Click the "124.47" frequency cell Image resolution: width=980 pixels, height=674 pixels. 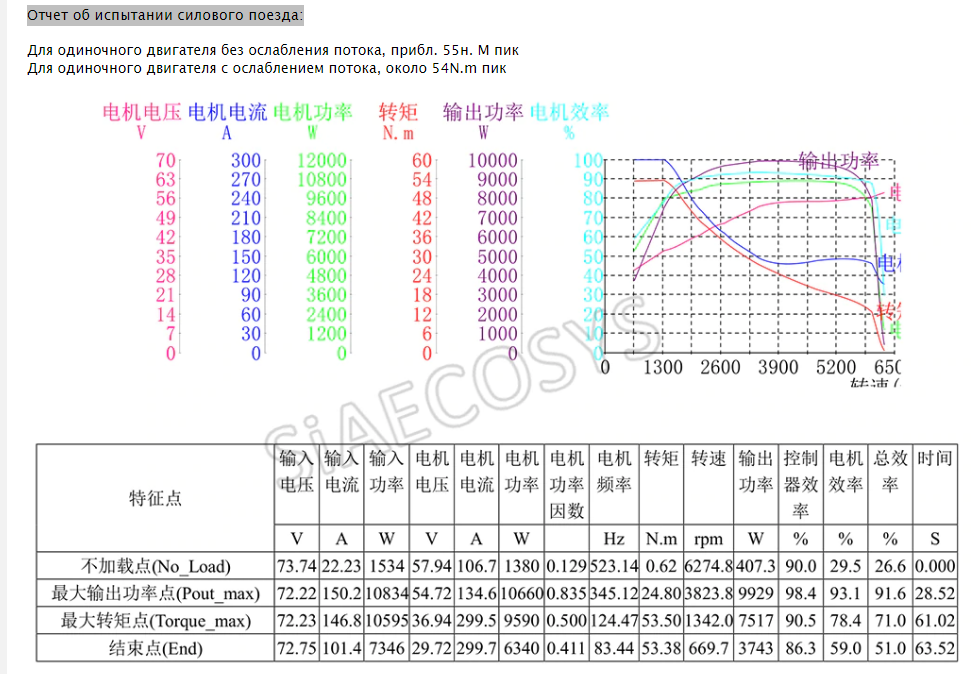(x=614, y=621)
